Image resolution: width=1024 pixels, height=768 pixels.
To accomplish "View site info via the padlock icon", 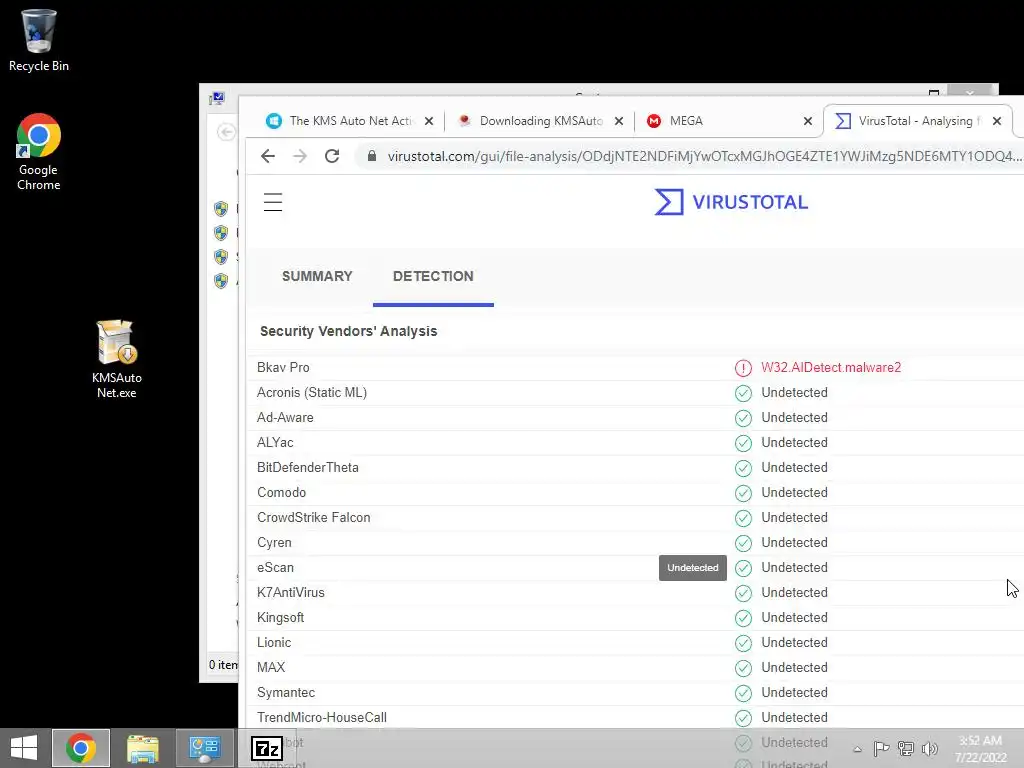I will pos(372,156).
